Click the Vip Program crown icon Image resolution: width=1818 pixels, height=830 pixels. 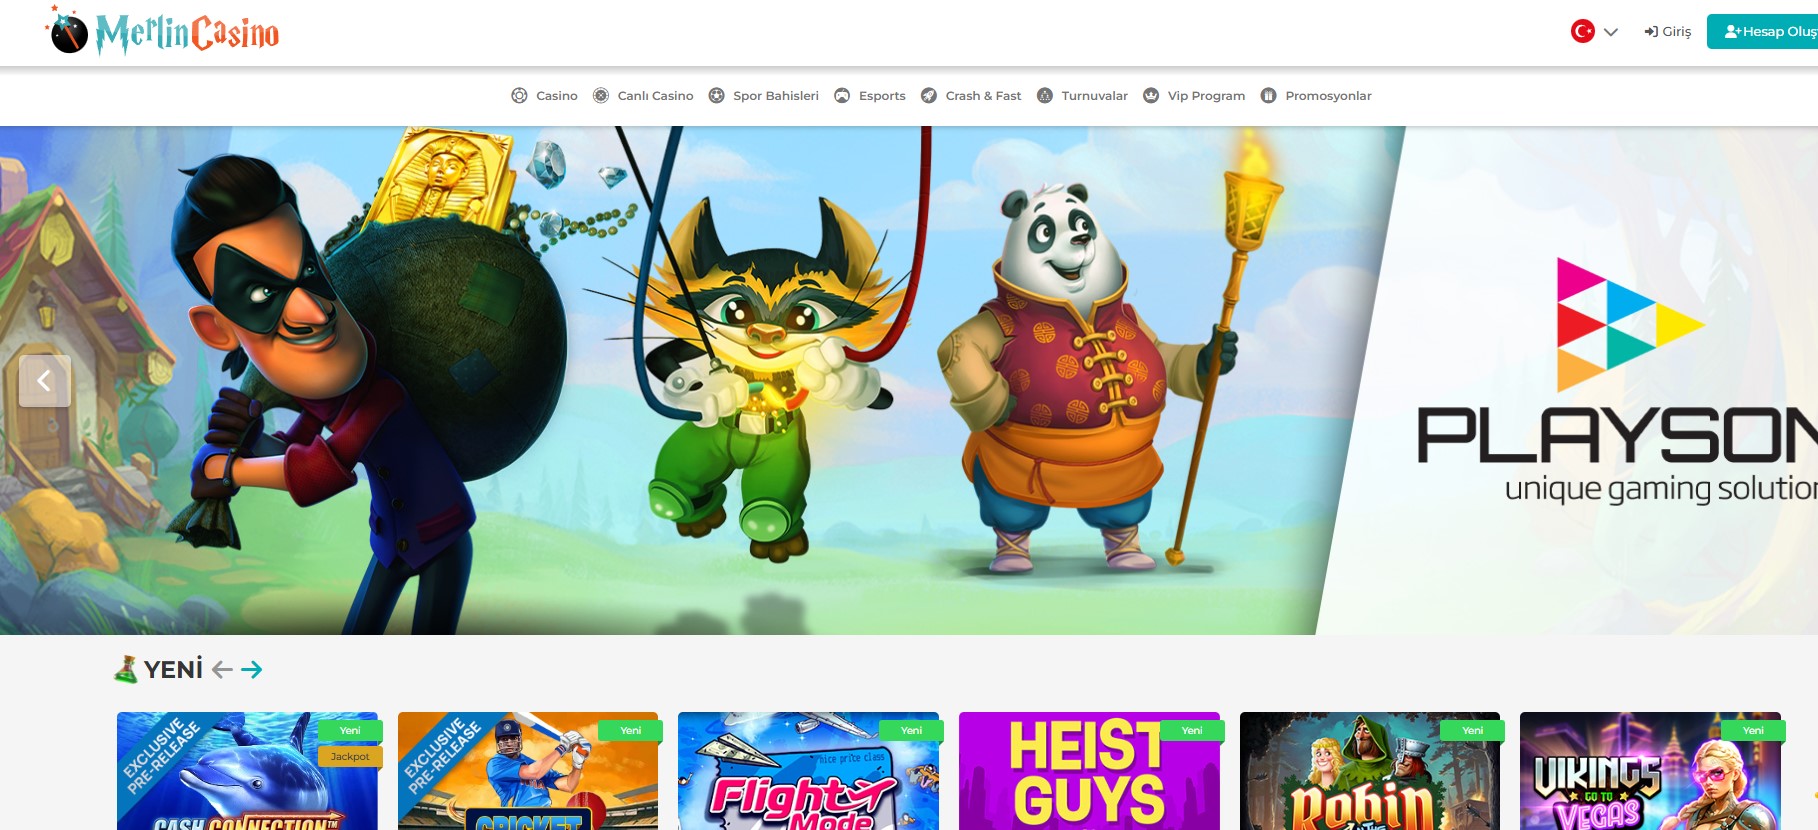1151,96
